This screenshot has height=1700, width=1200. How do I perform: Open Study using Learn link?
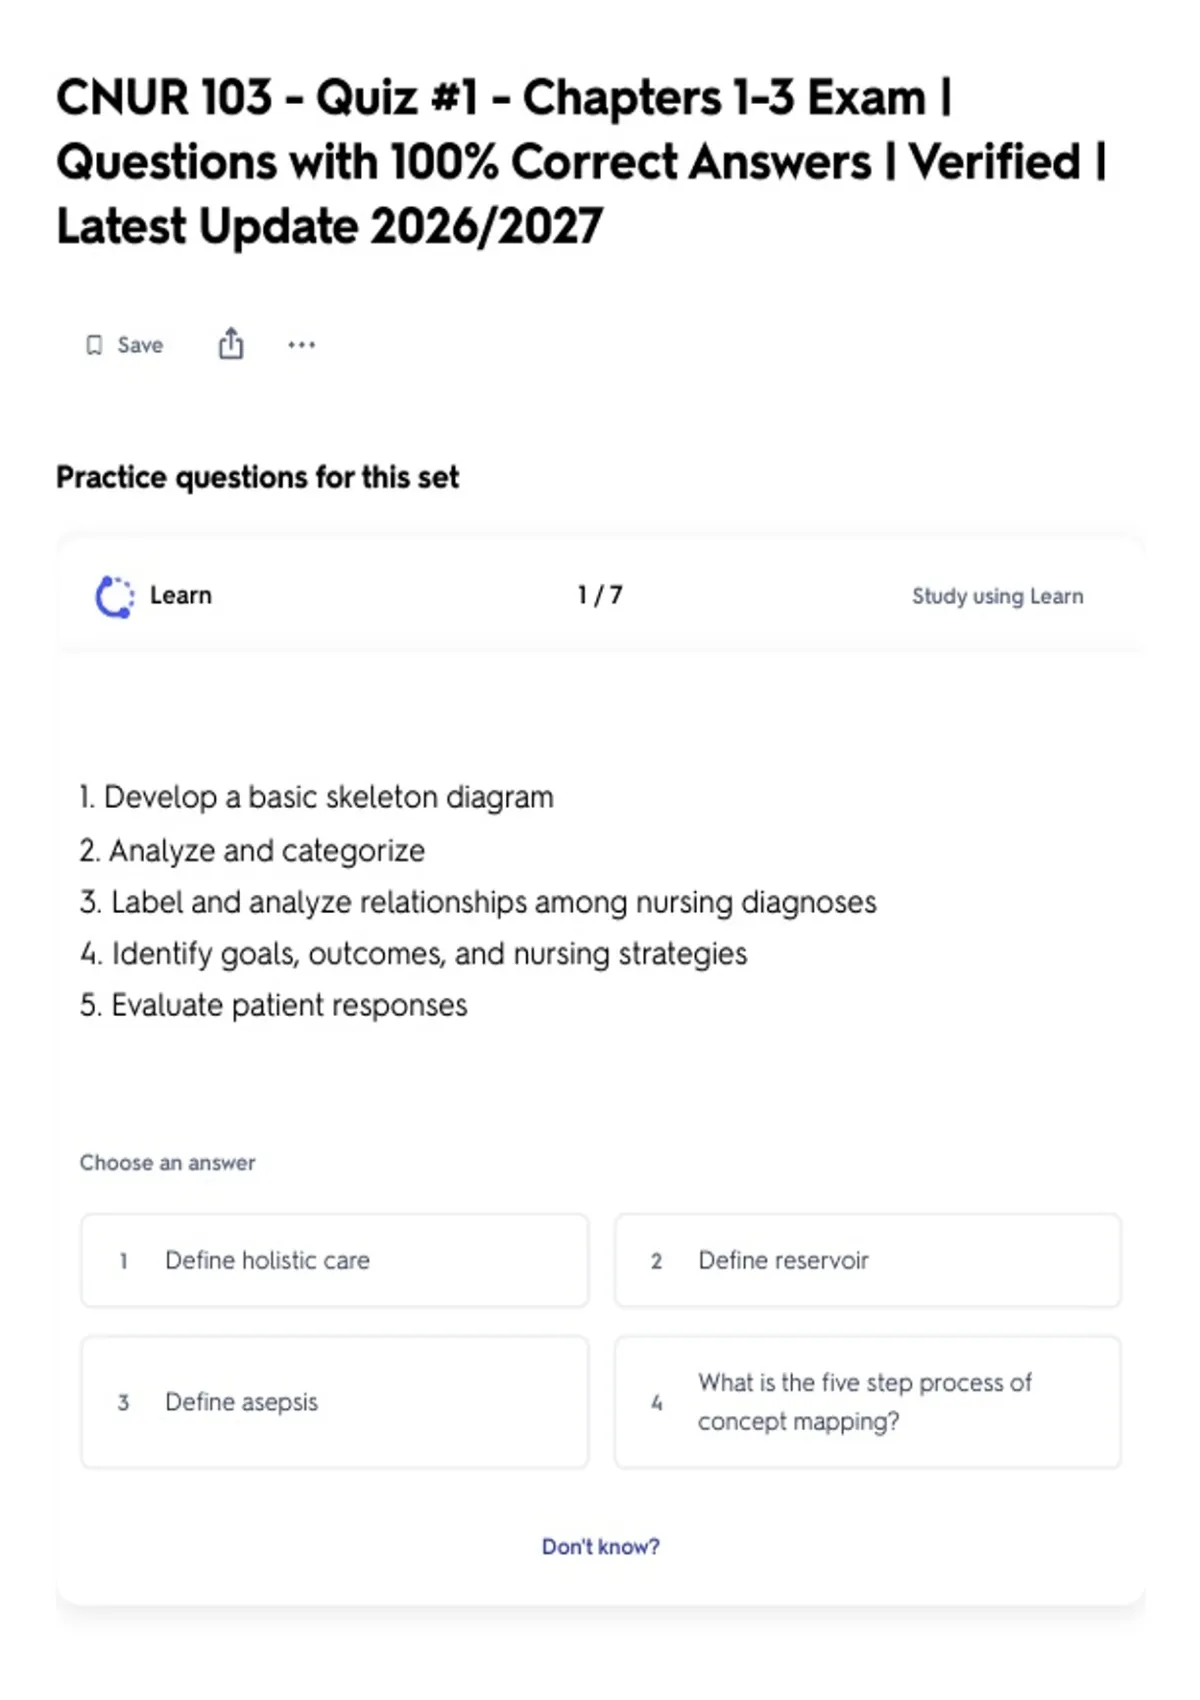(997, 596)
